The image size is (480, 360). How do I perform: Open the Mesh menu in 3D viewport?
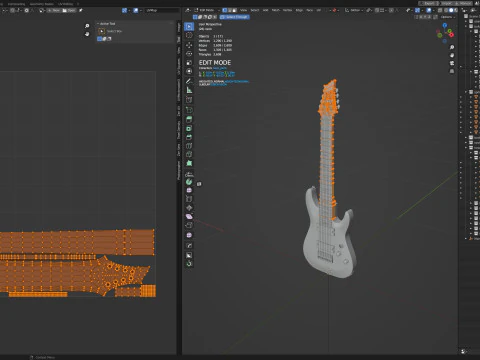pyautogui.click(x=276, y=10)
